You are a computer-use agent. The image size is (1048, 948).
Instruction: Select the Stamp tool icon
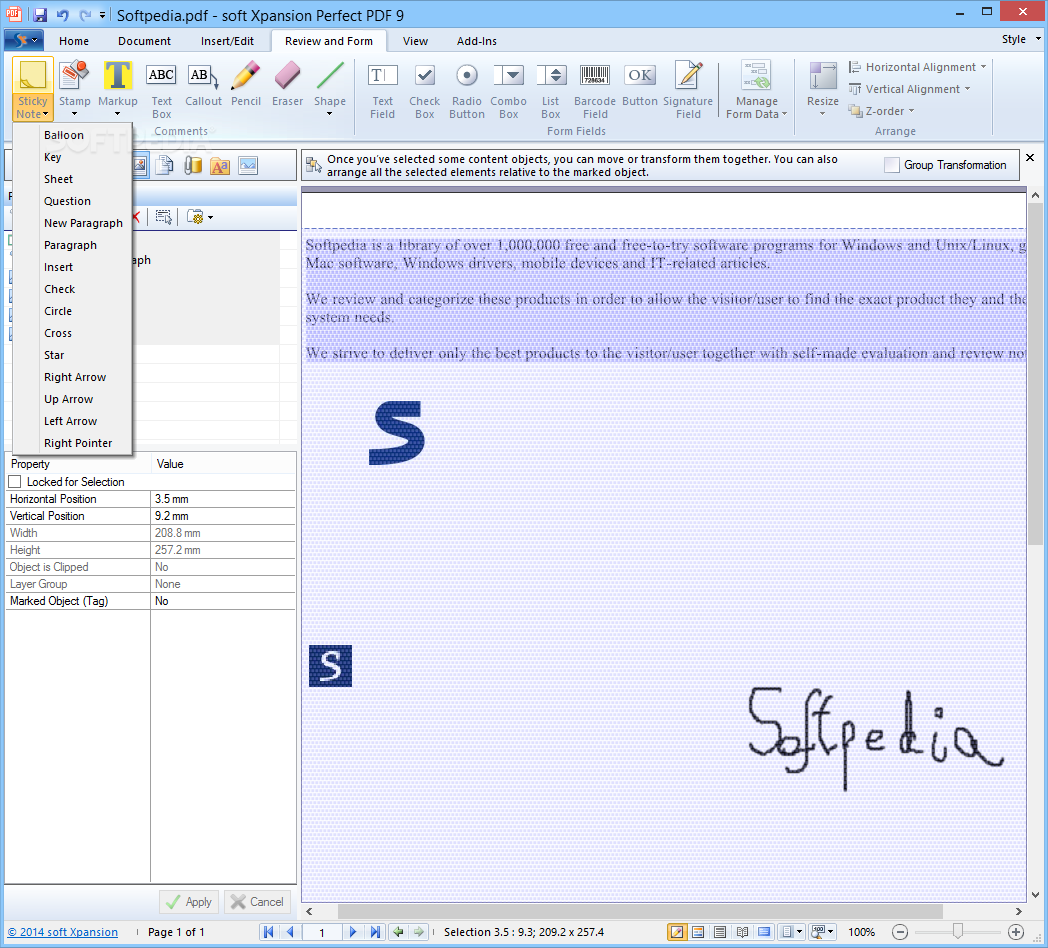click(x=74, y=75)
